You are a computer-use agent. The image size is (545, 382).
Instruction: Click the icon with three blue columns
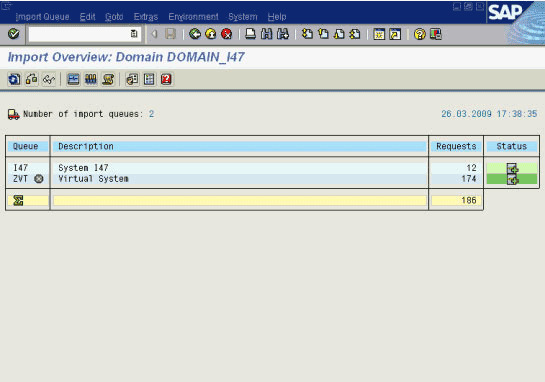pos(91,79)
